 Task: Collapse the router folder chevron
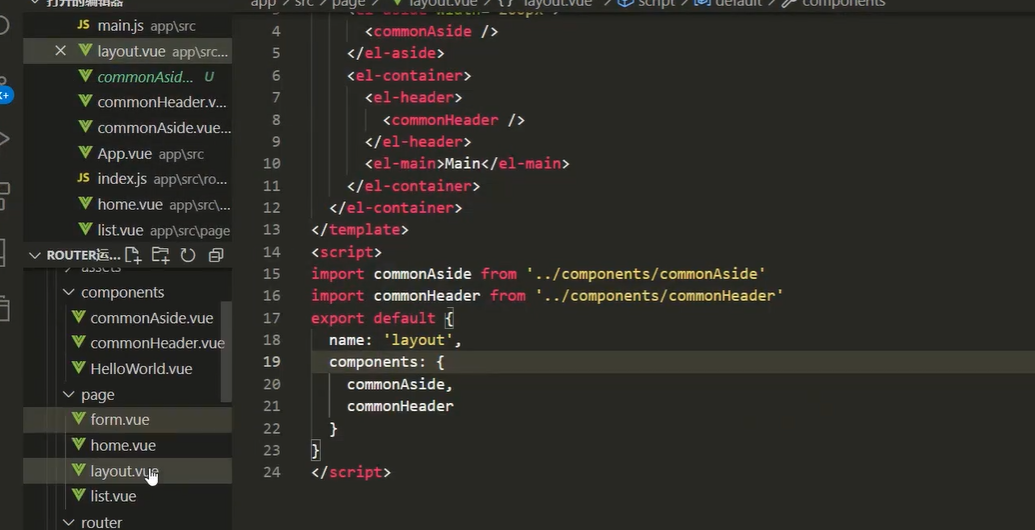pyautogui.click(x=69, y=522)
